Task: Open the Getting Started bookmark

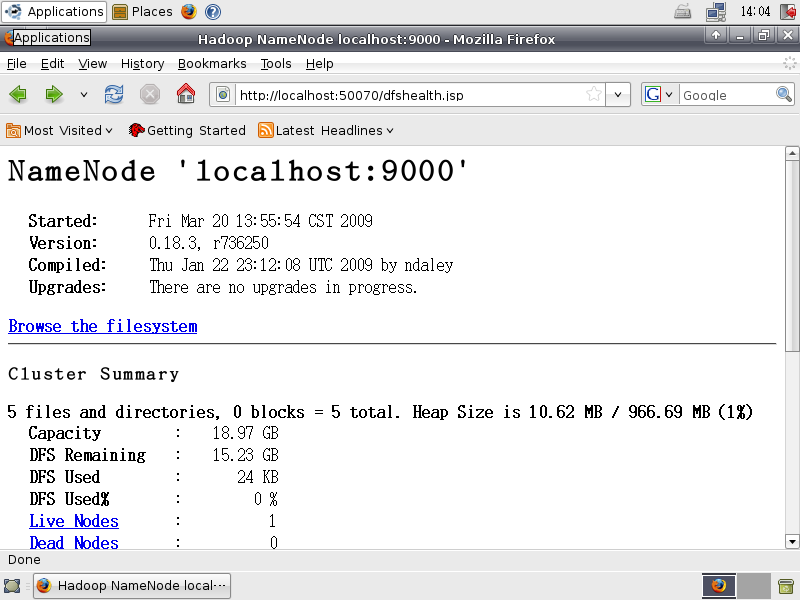Action: click(x=187, y=131)
